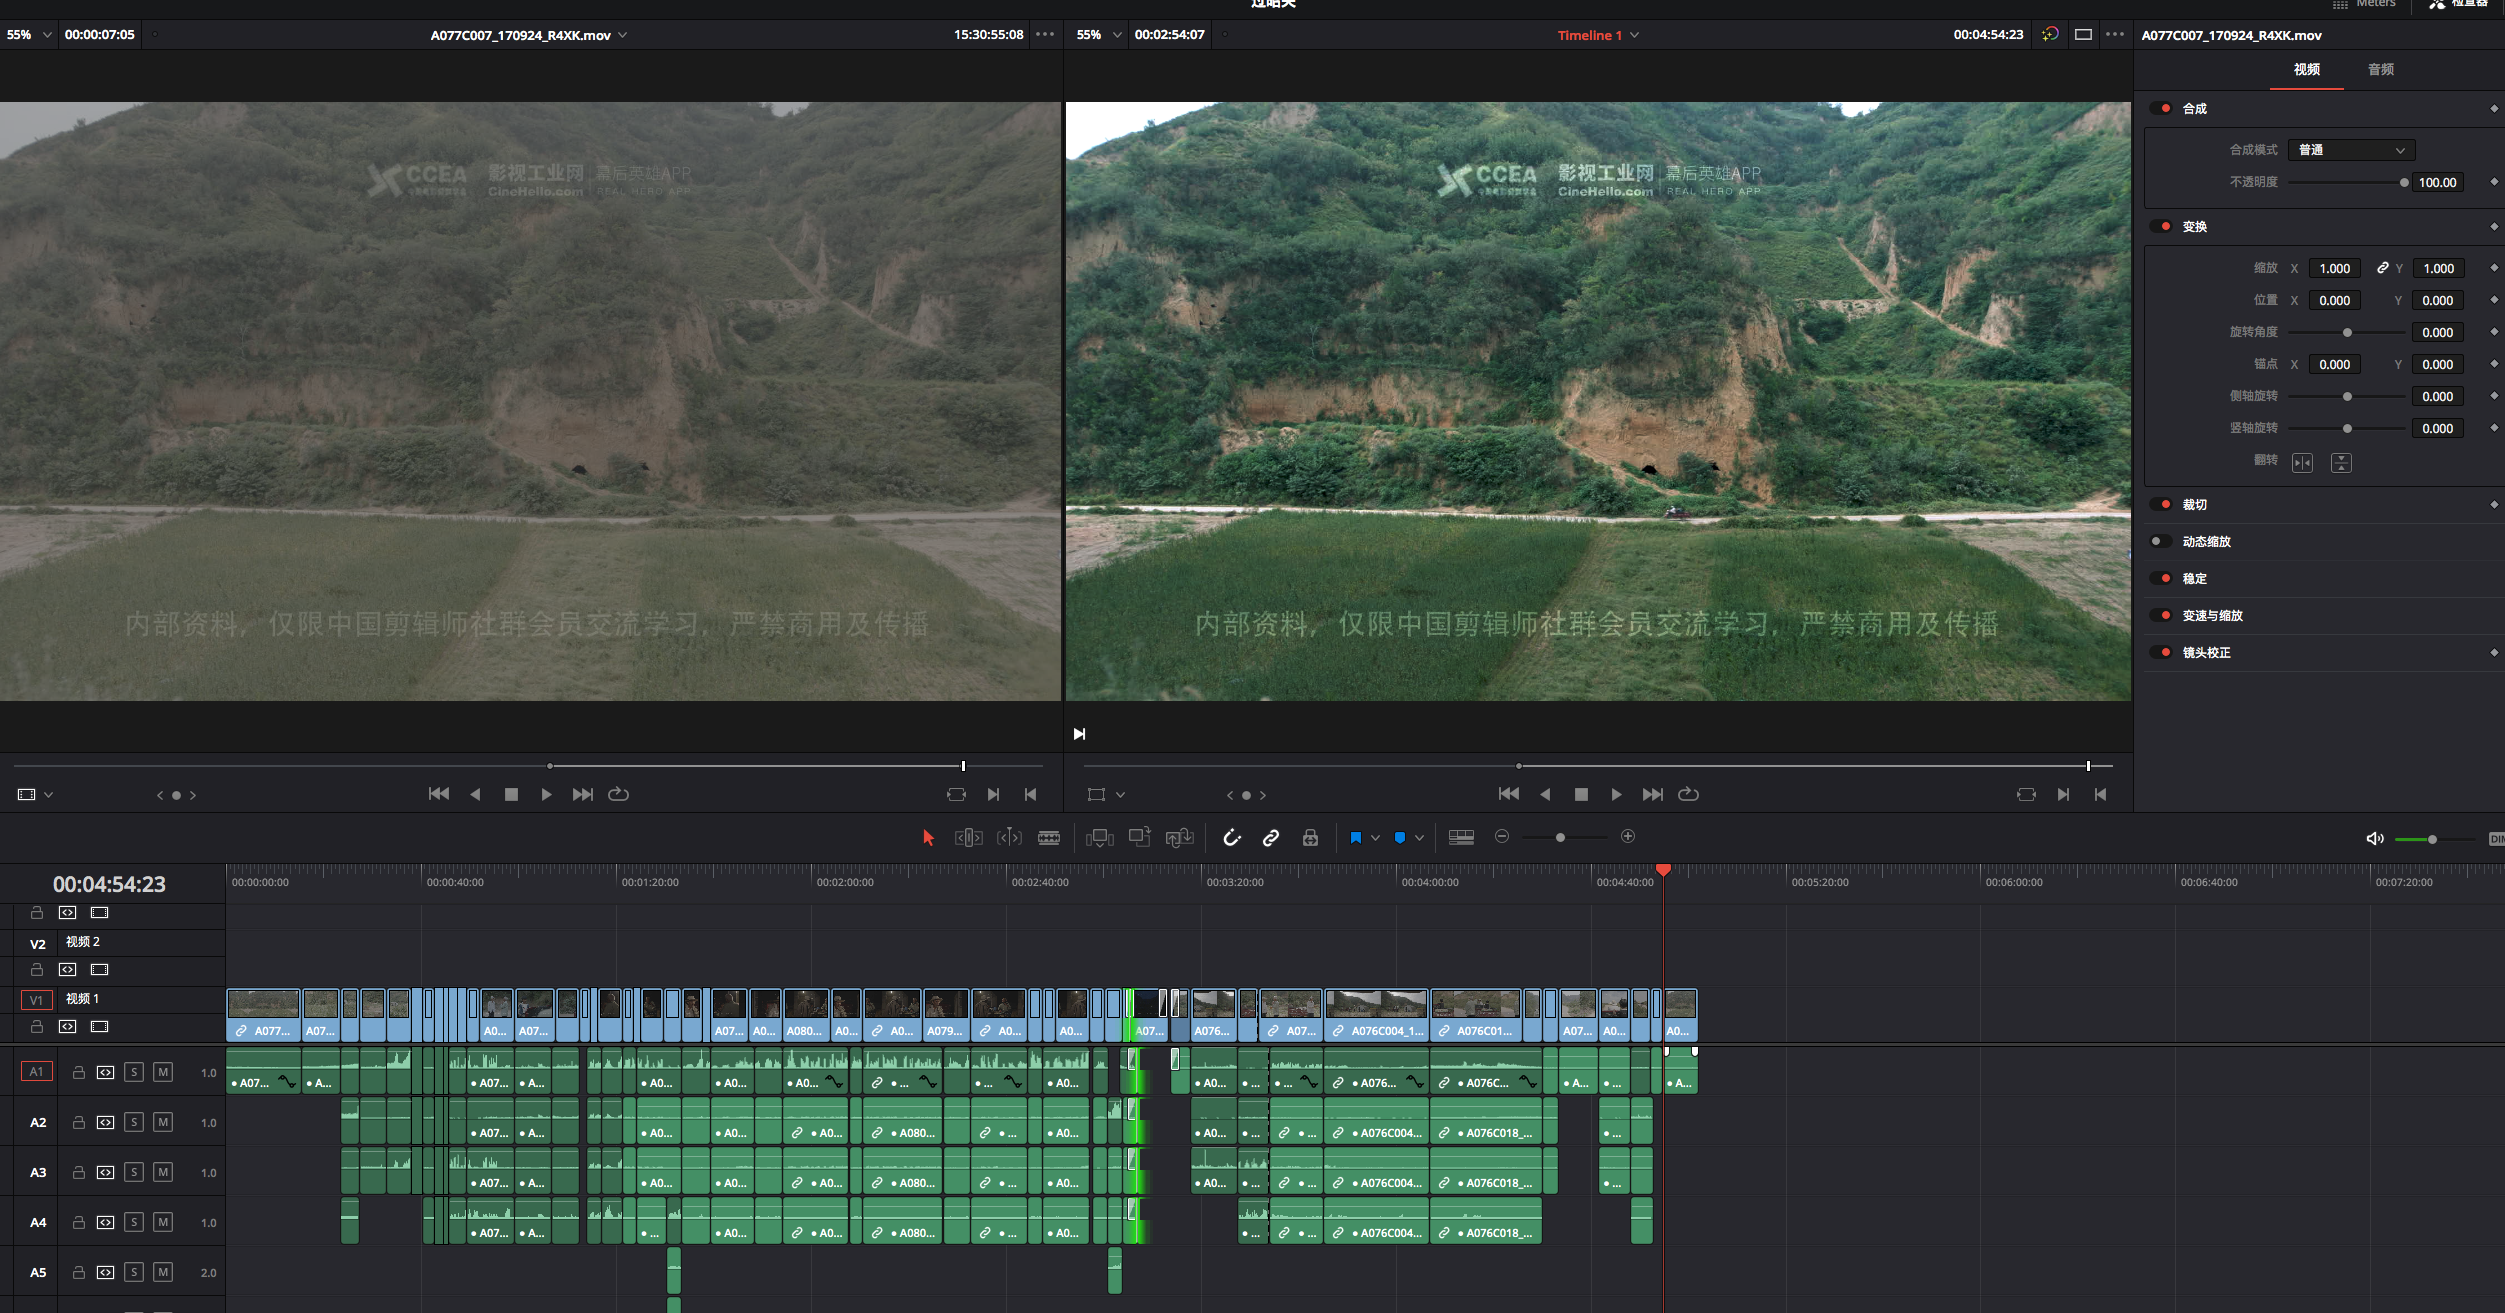Click the 镜头校正 section header
This screenshot has width=2505, height=1313.
[2206, 652]
